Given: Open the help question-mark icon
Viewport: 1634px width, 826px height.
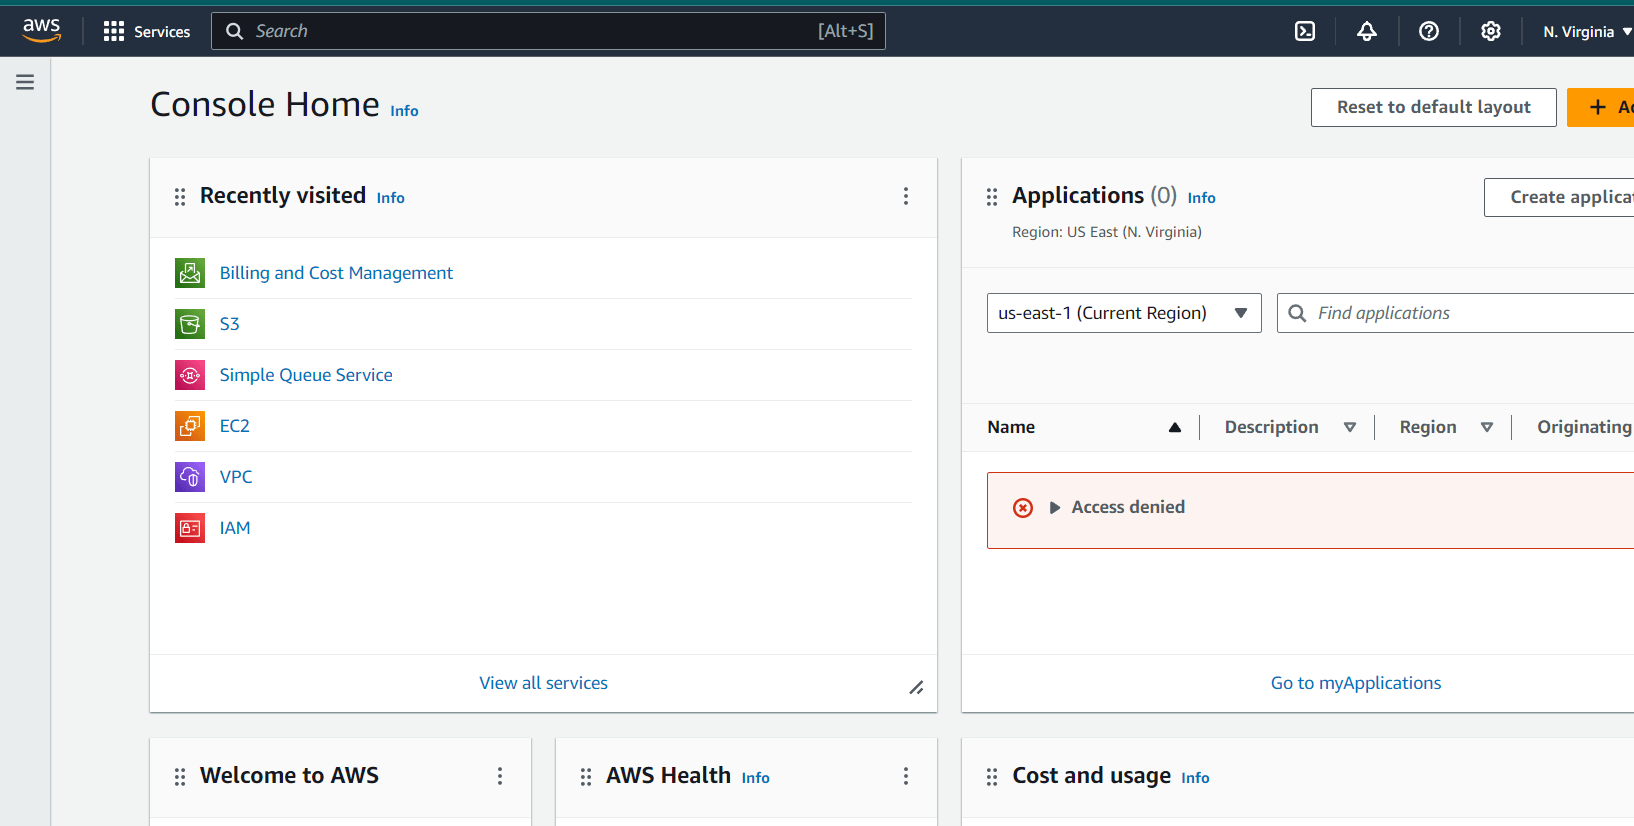Looking at the screenshot, I should [x=1429, y=31].
